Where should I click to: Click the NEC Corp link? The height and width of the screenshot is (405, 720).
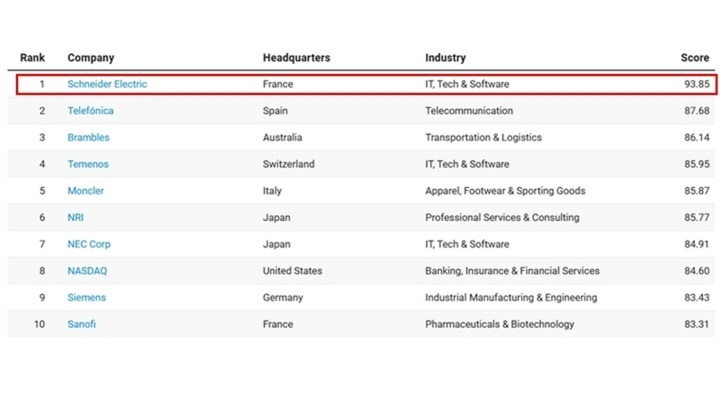point(89,244)
